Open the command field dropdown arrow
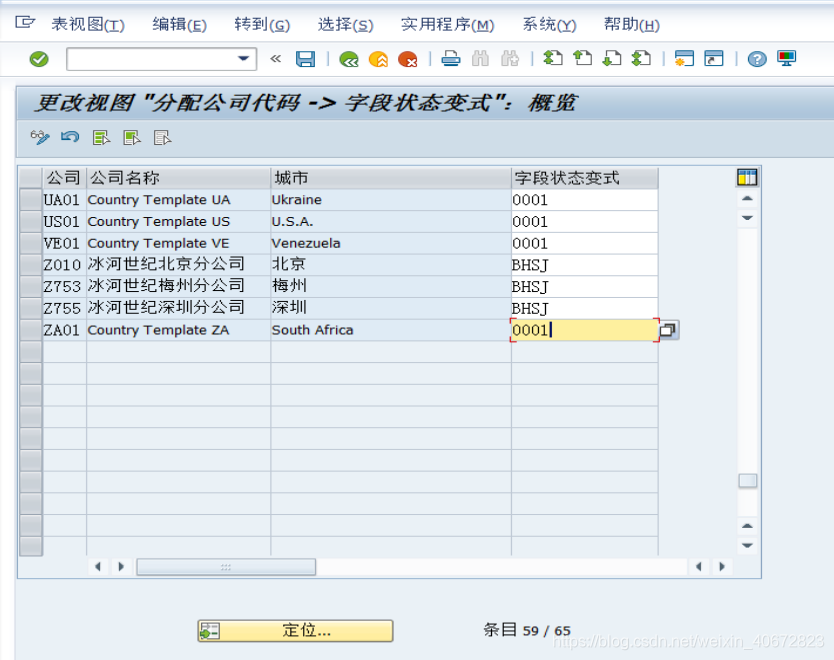The height and width of the screenshot is (660, 834). click(x=244, y=59)
